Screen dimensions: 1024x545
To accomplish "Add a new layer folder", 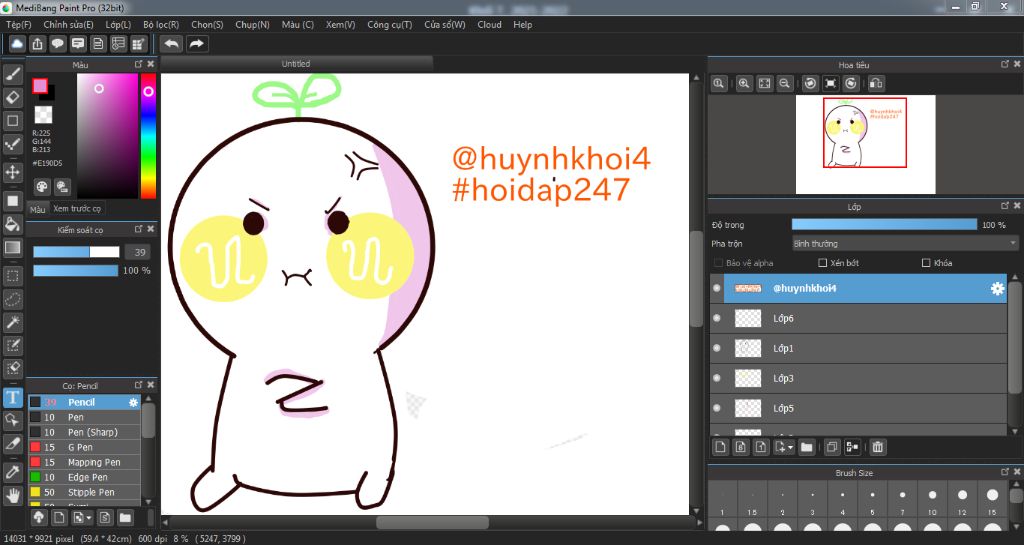I will point(807,447).
